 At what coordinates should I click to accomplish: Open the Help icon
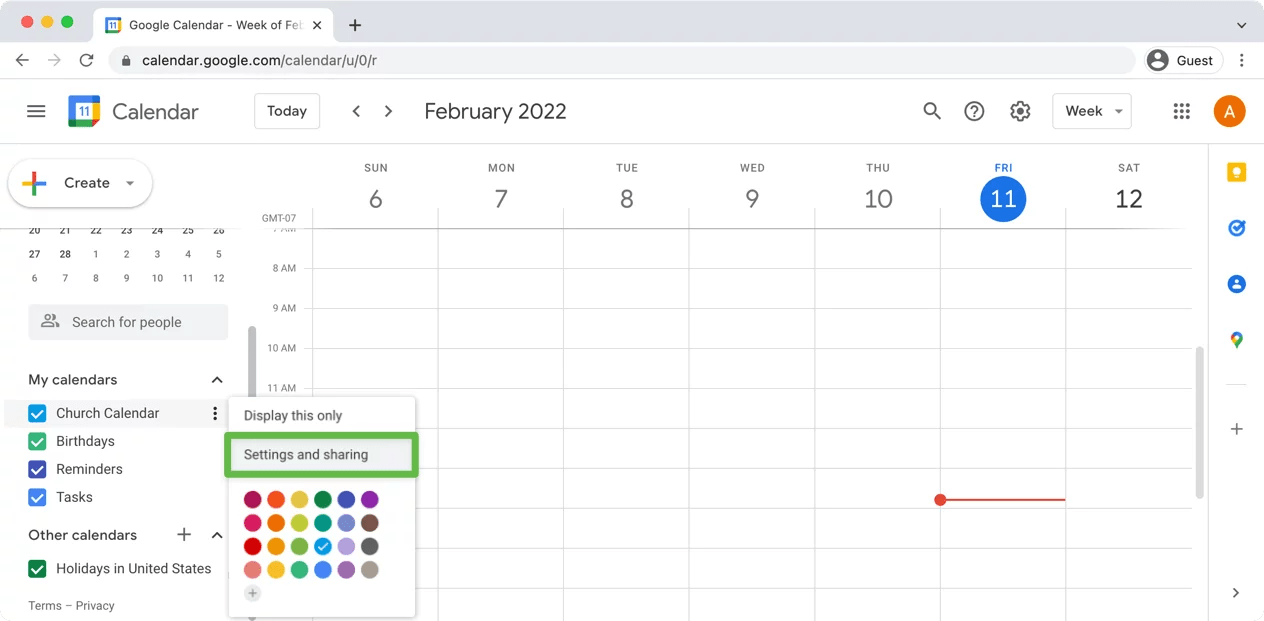[x=974, y=111]
